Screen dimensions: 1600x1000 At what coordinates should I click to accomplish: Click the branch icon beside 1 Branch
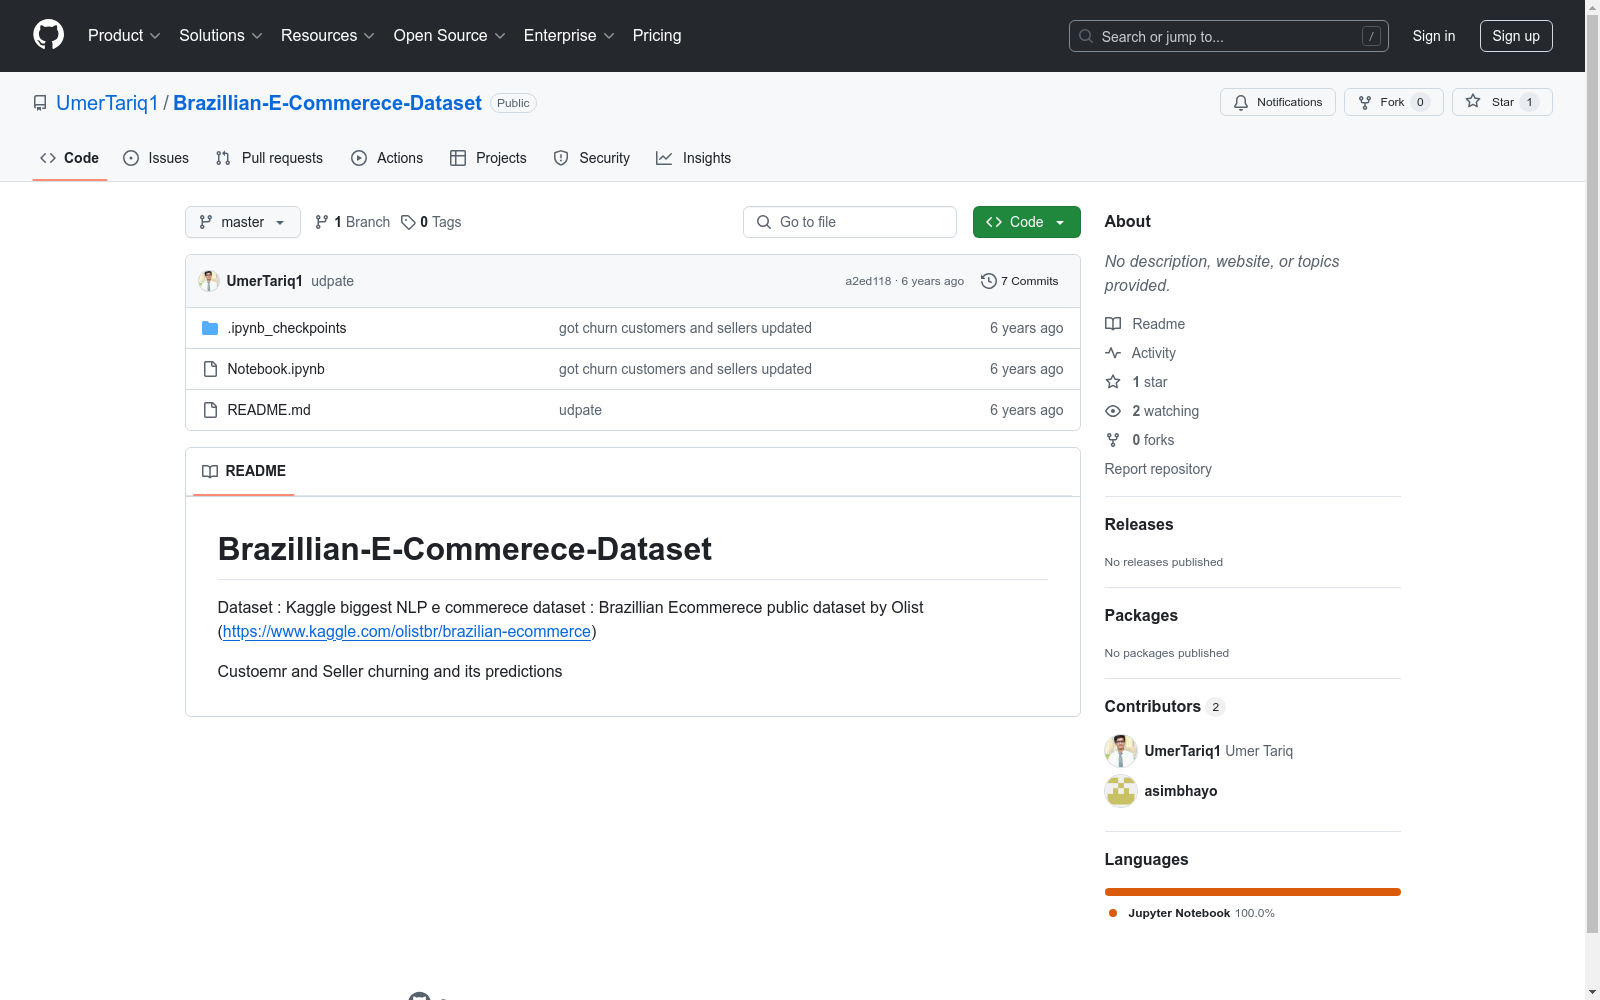[x=322, y=222]
